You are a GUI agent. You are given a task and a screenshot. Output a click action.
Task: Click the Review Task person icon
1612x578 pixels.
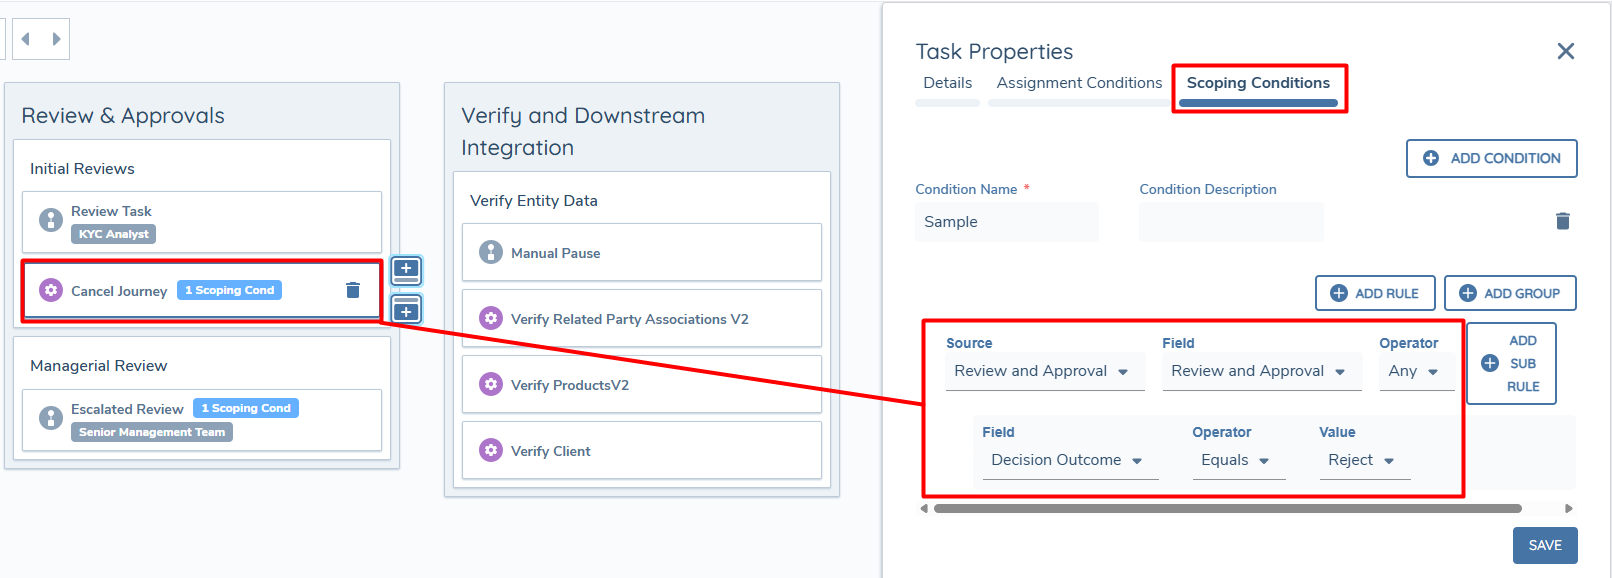pyautogui.click(x=51, y=220)
